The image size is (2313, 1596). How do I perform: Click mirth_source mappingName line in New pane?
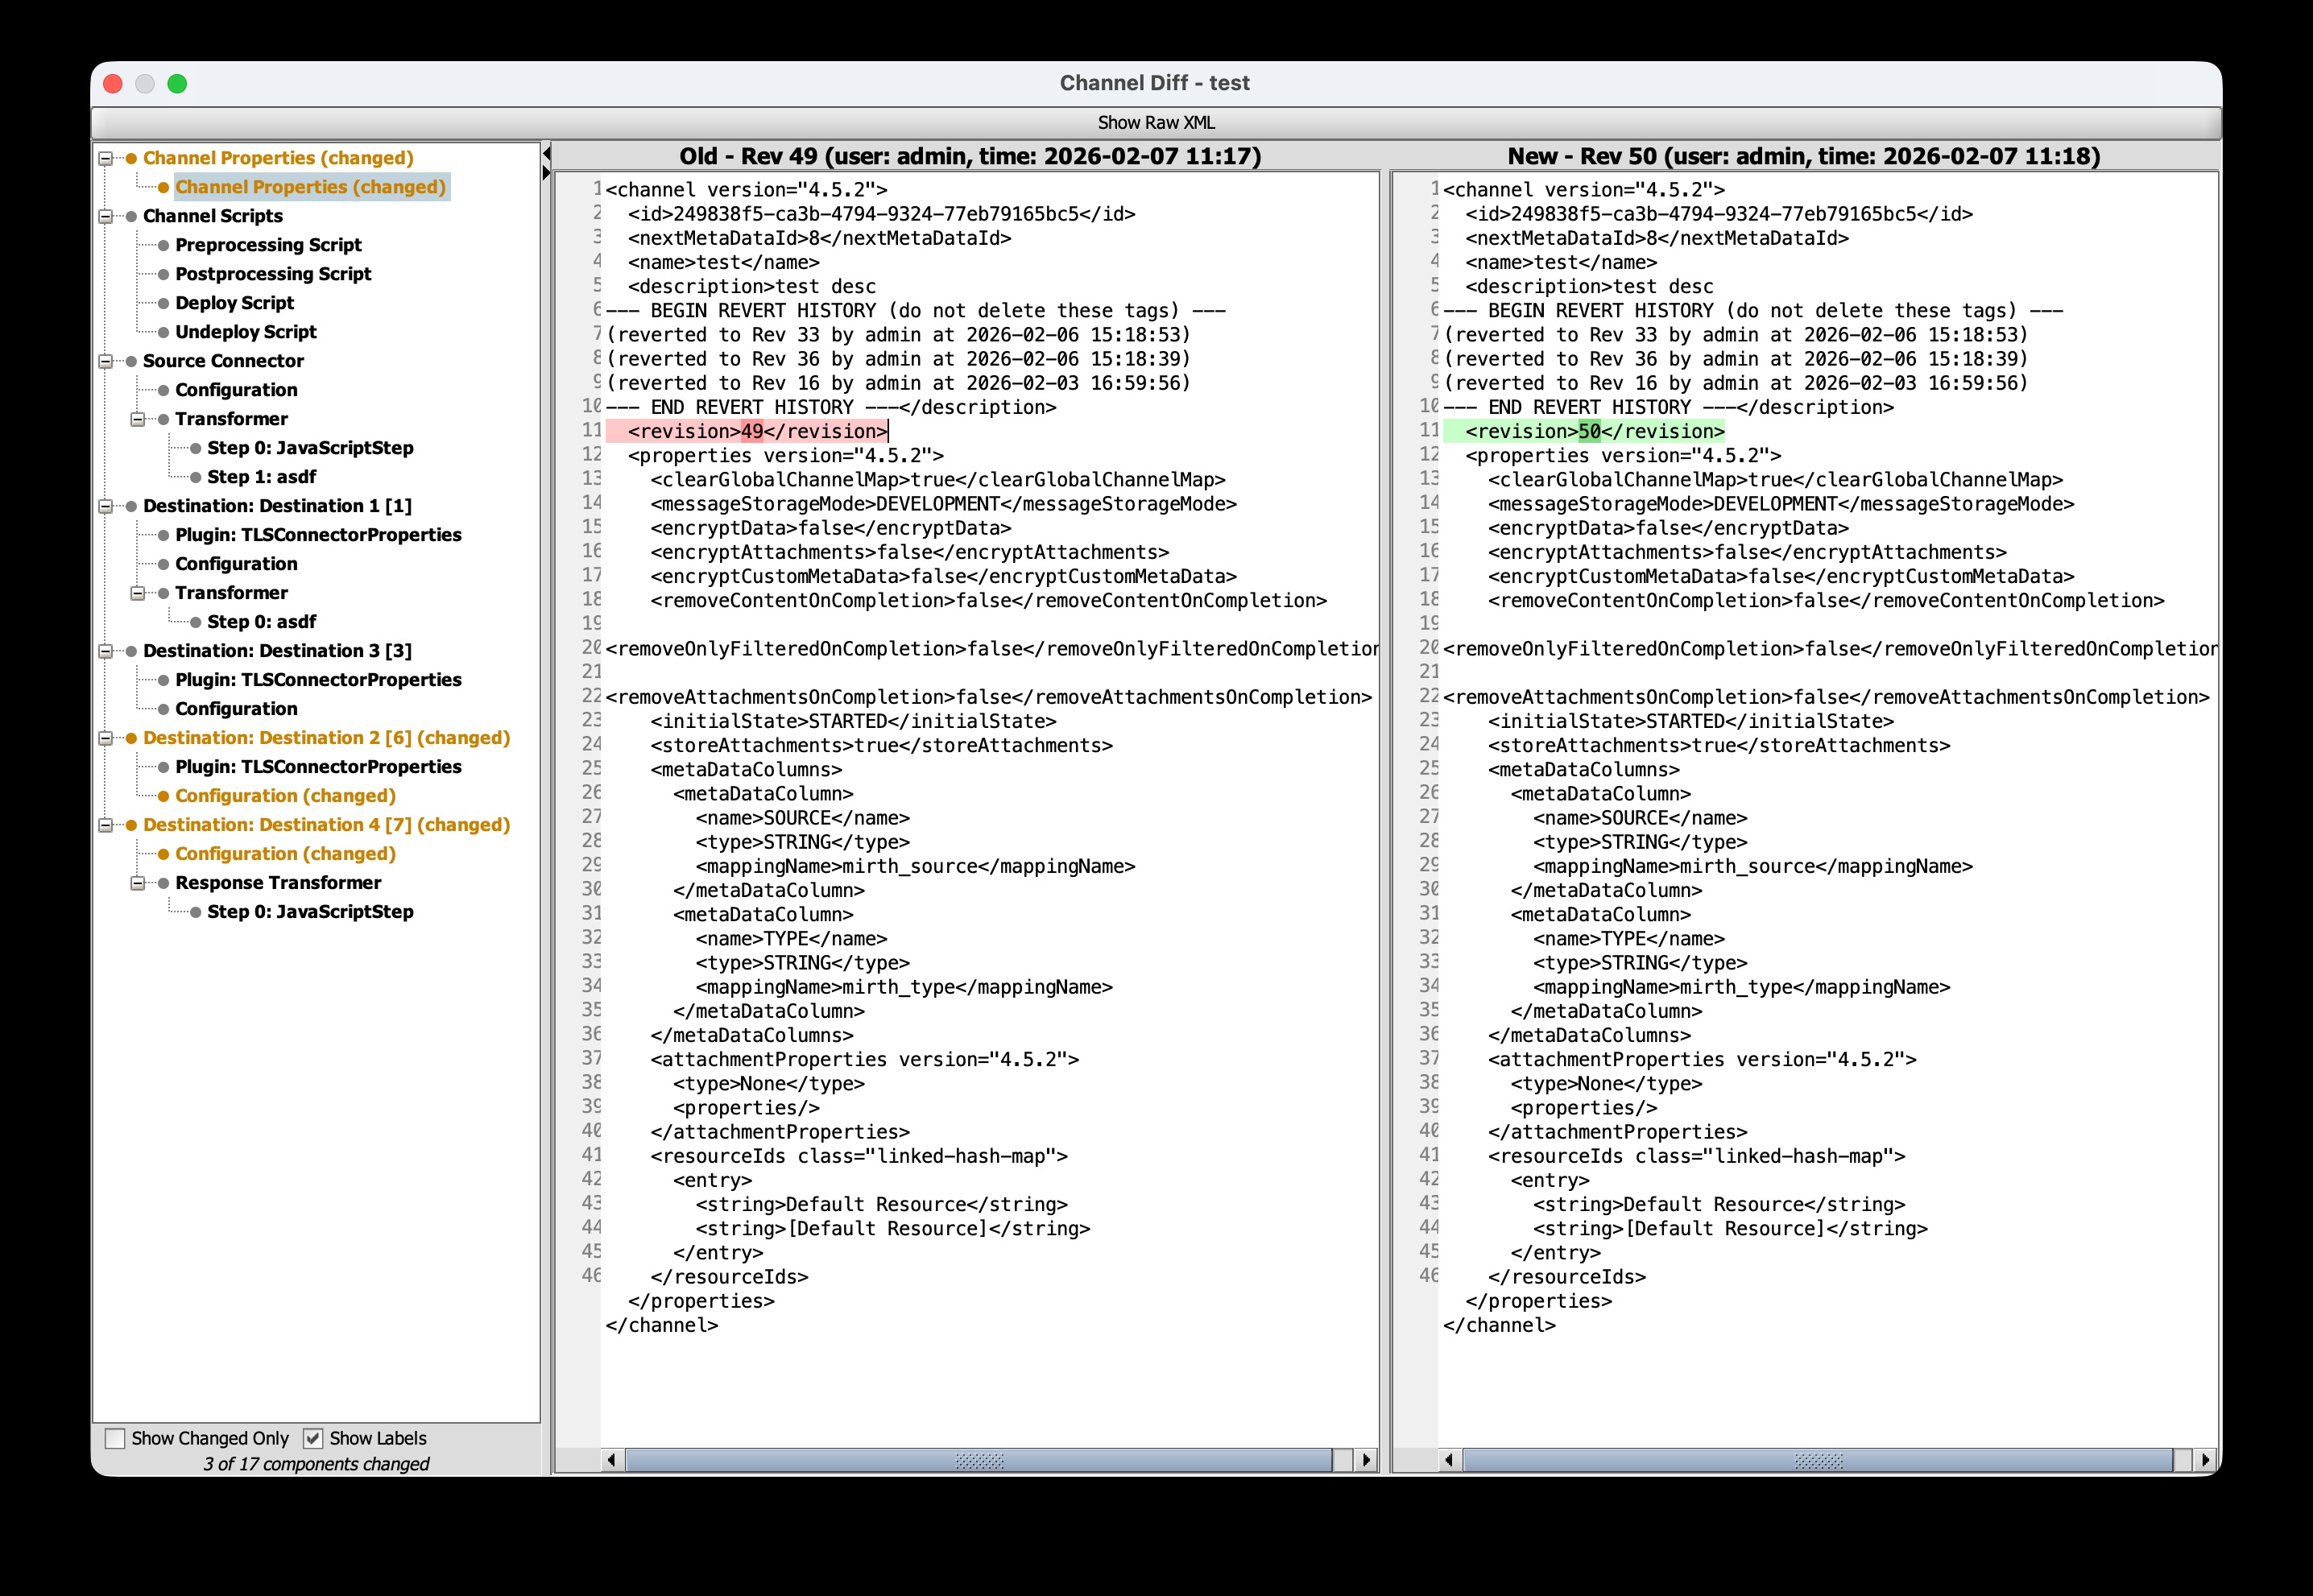tap(1752, 866)
